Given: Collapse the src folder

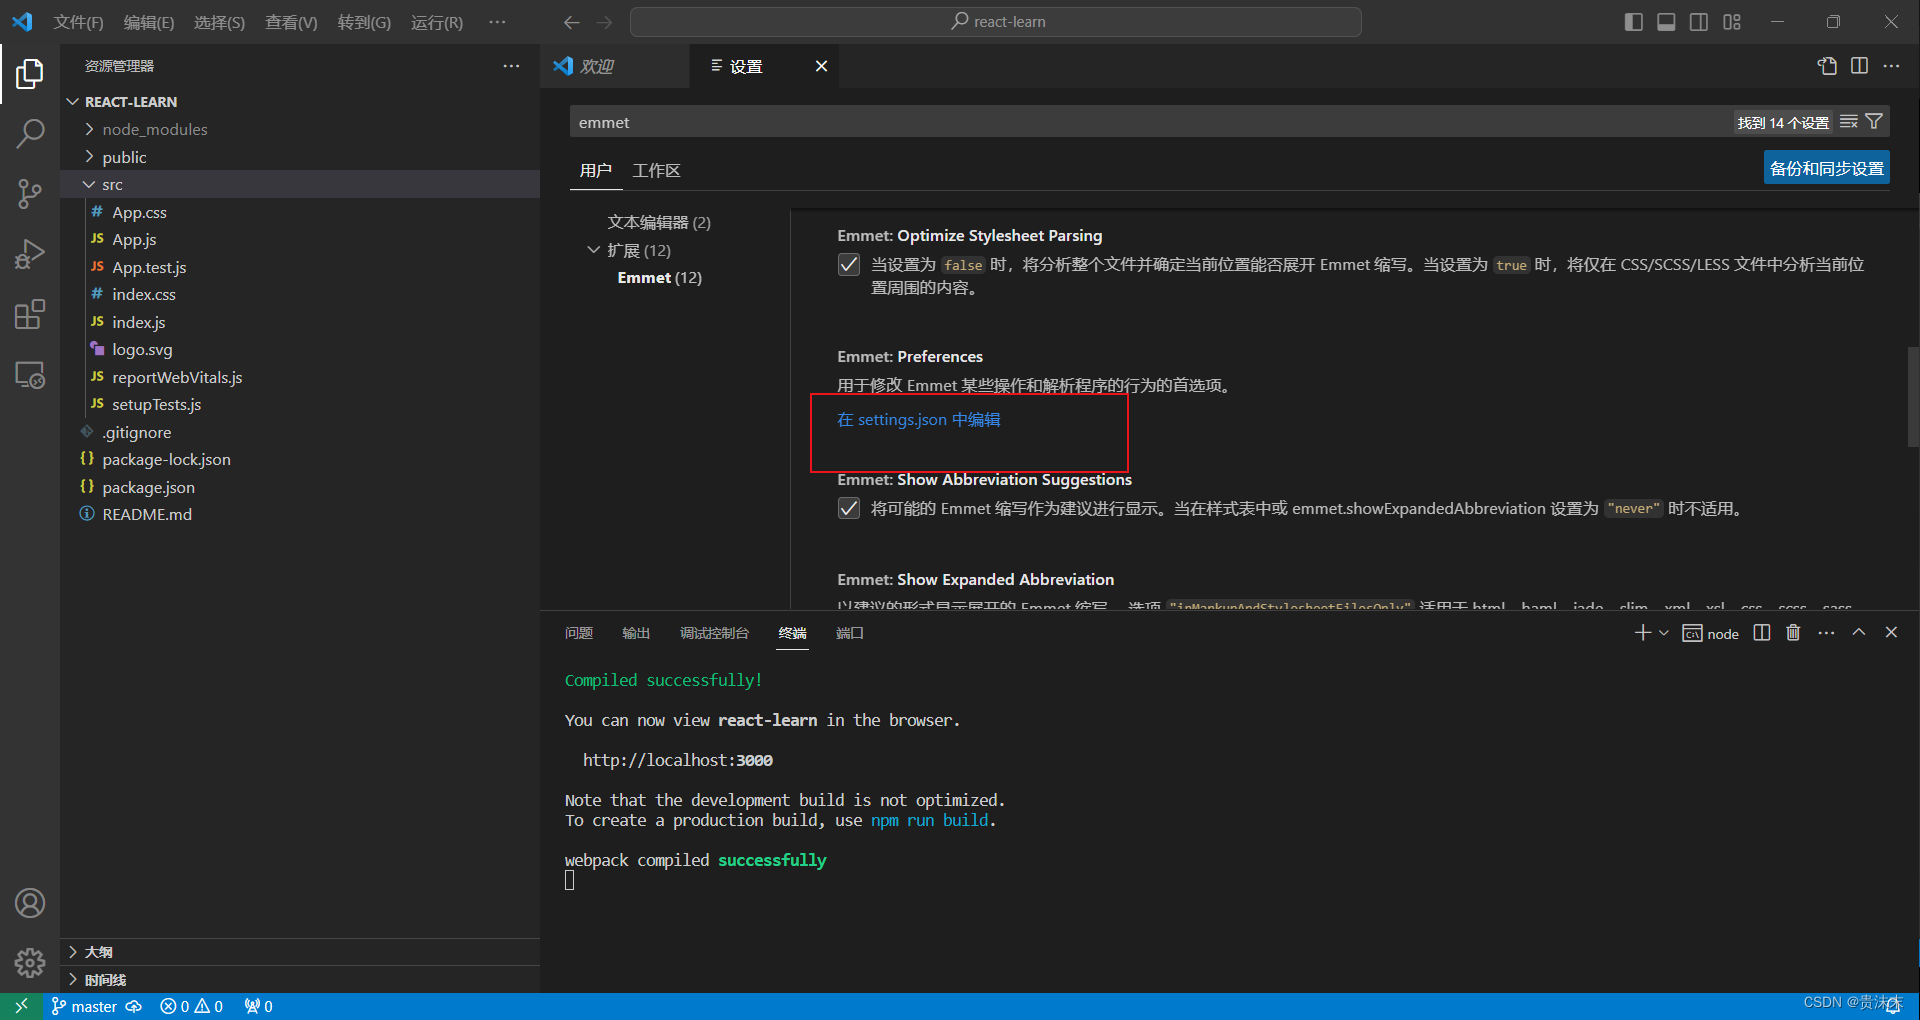Looking at the screenshot, I should coord(89,185).
